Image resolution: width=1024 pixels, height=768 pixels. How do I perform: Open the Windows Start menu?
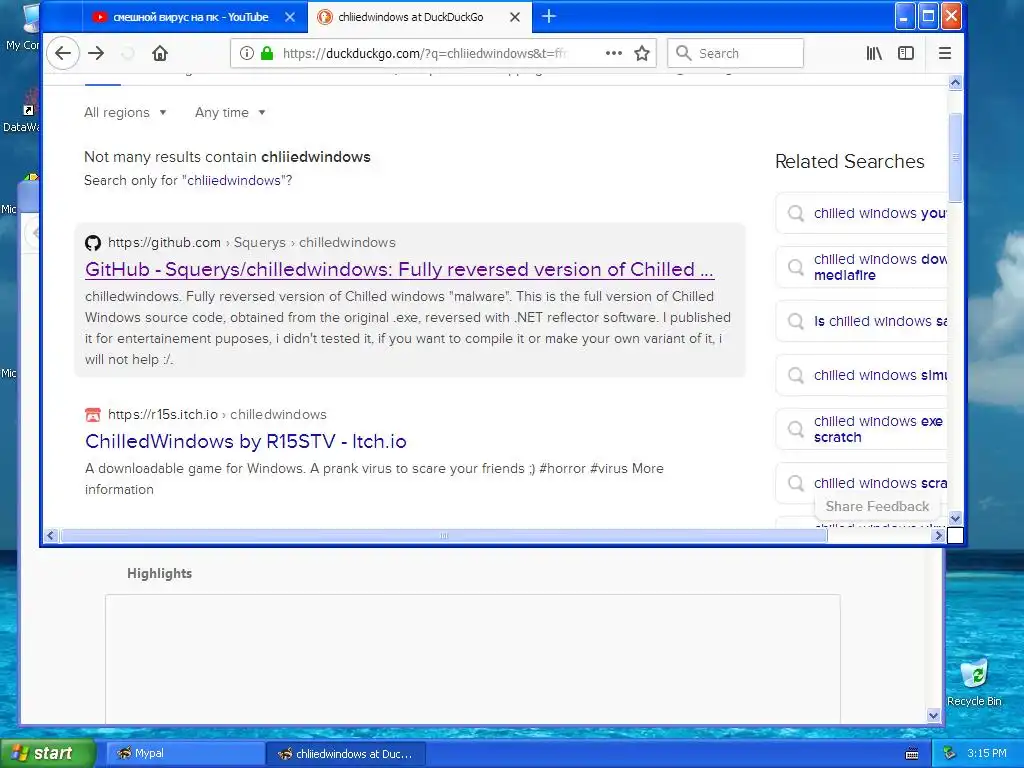pyautogui.click(x=46, y=753)
